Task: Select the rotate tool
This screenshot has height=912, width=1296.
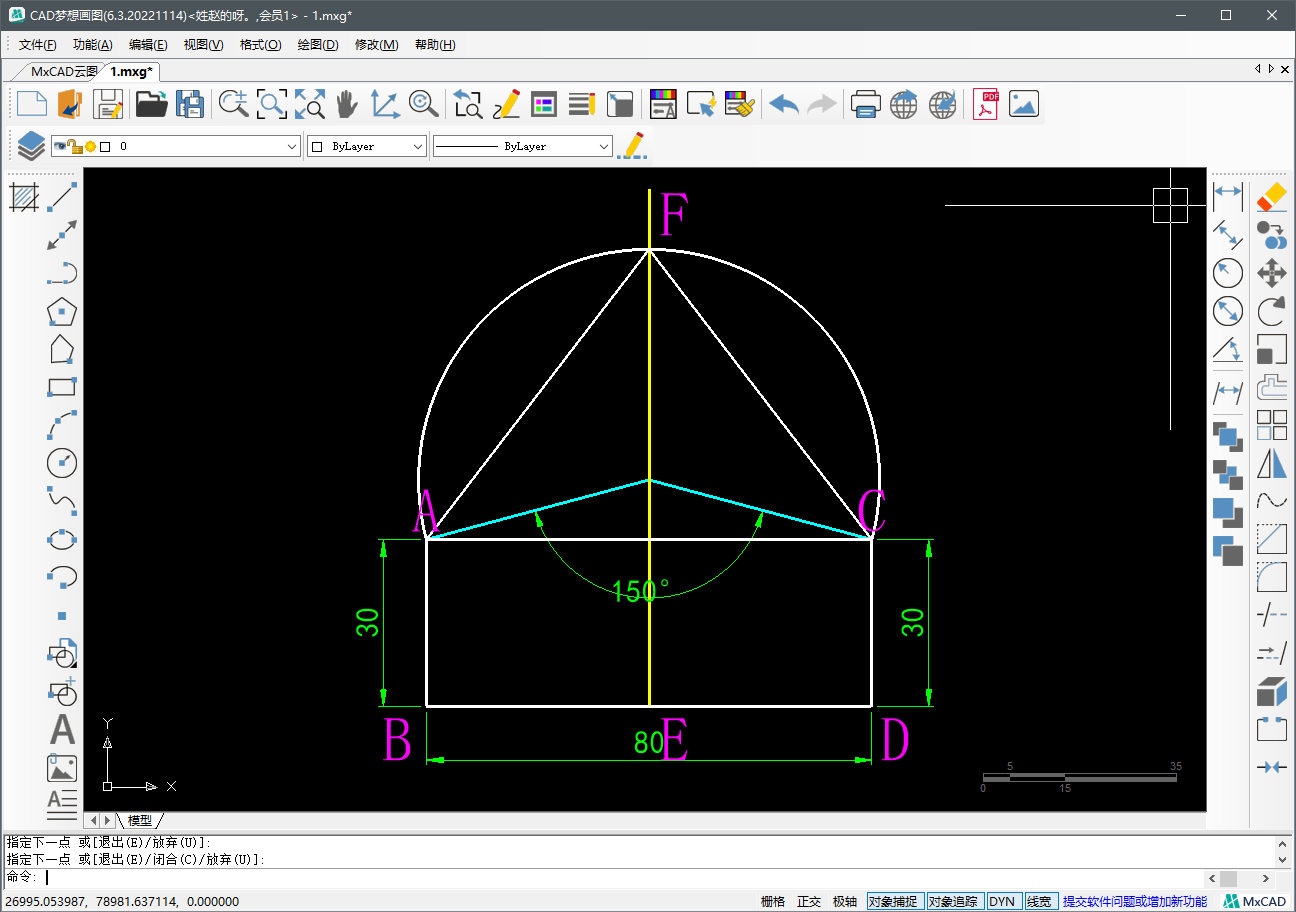Action: (x=1271, y=310)
